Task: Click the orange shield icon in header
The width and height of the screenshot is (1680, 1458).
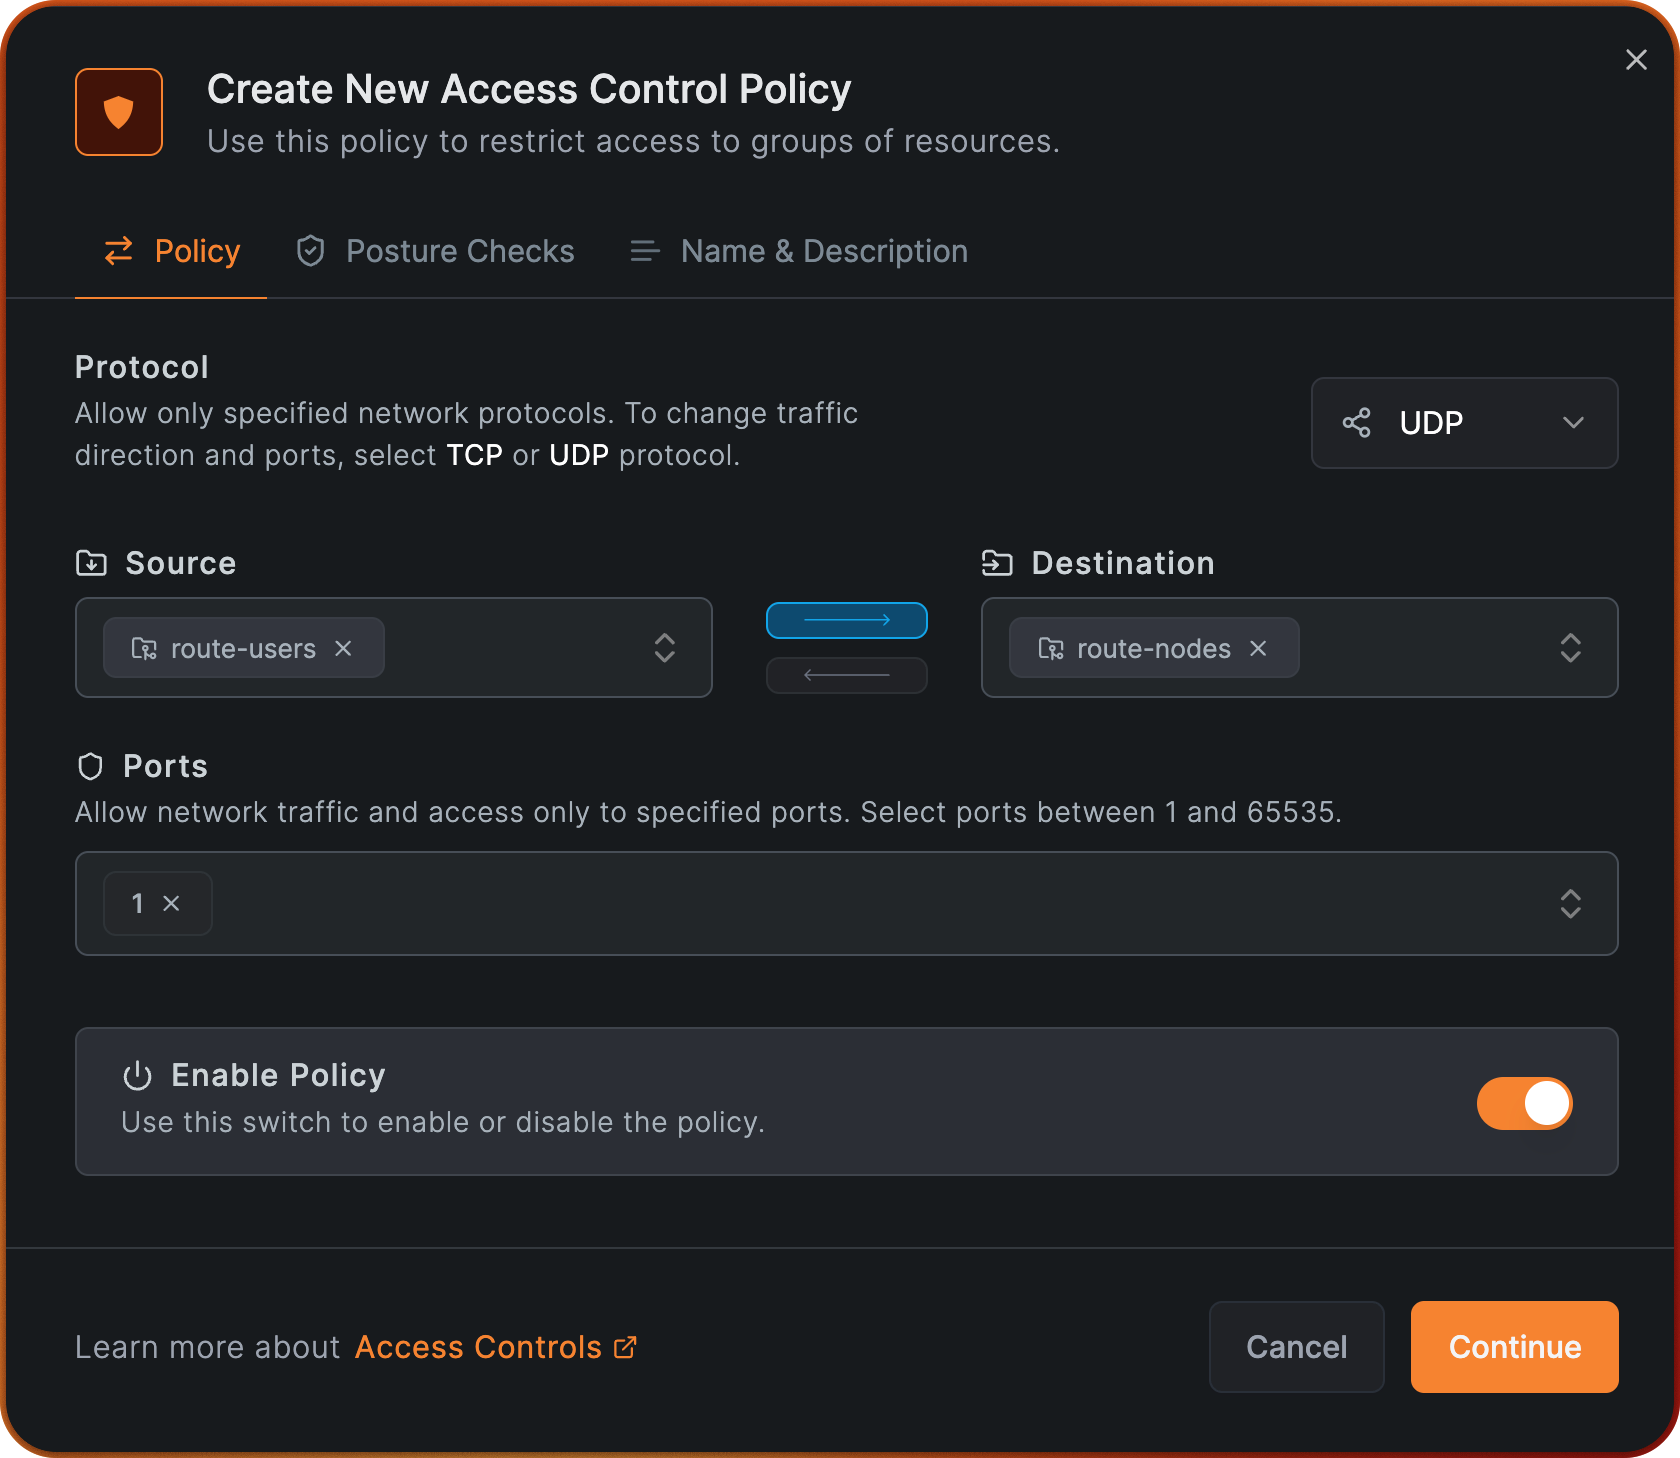Action: point(119,112)
